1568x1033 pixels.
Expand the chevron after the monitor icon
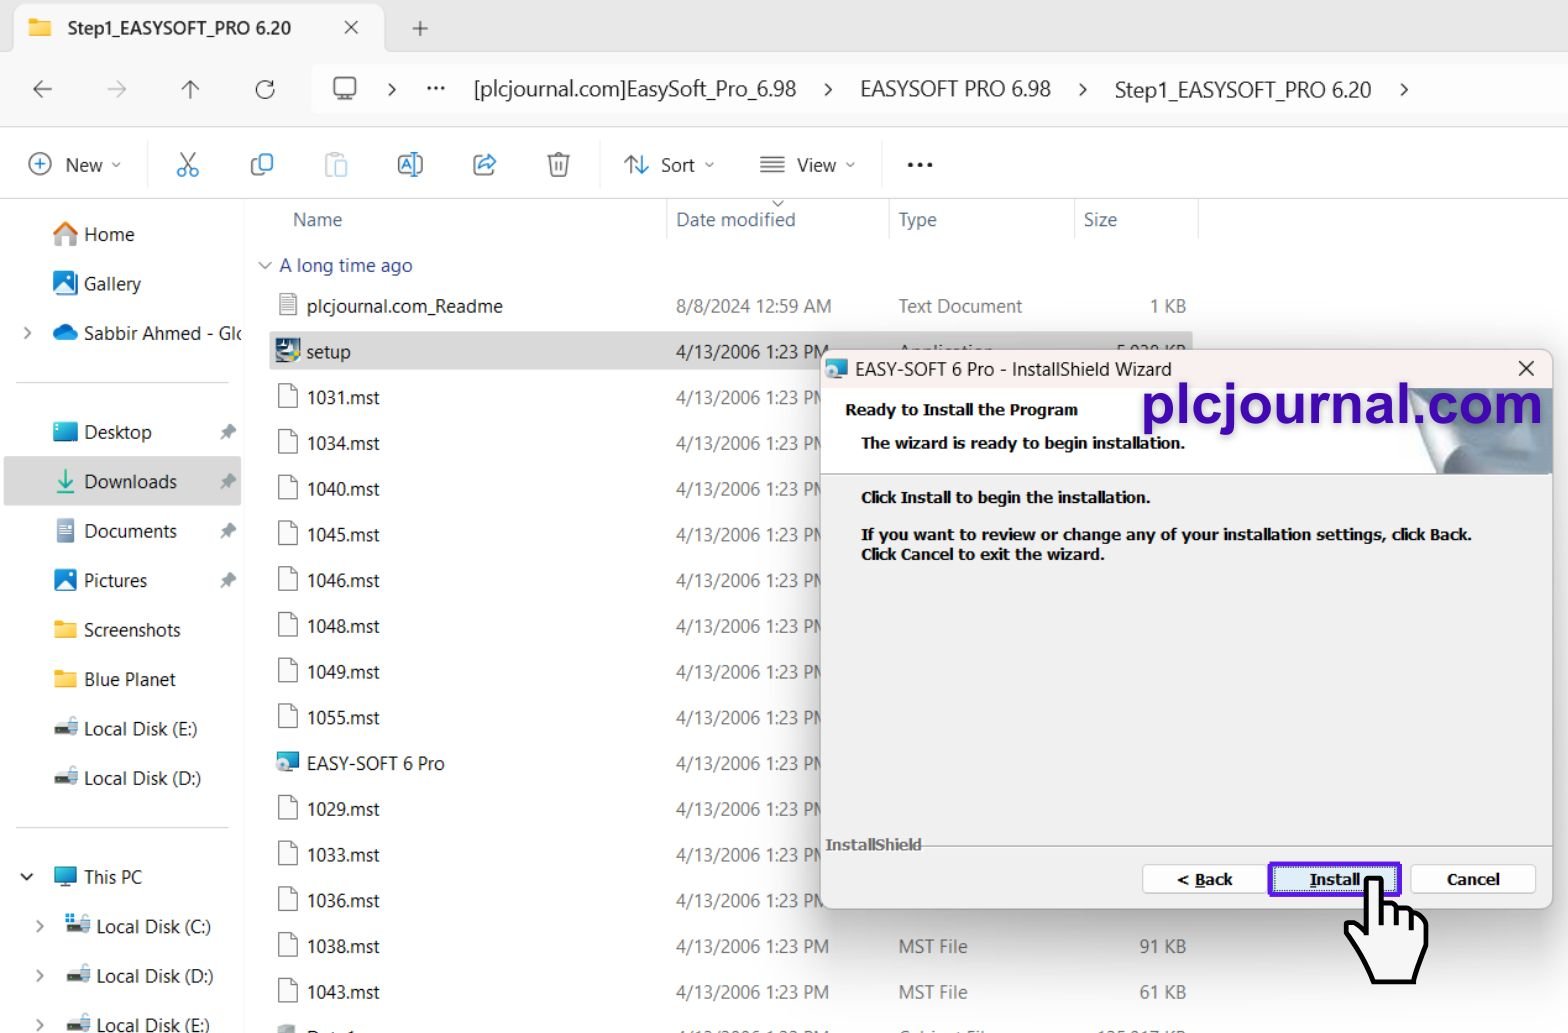click(x=392, y=89)
